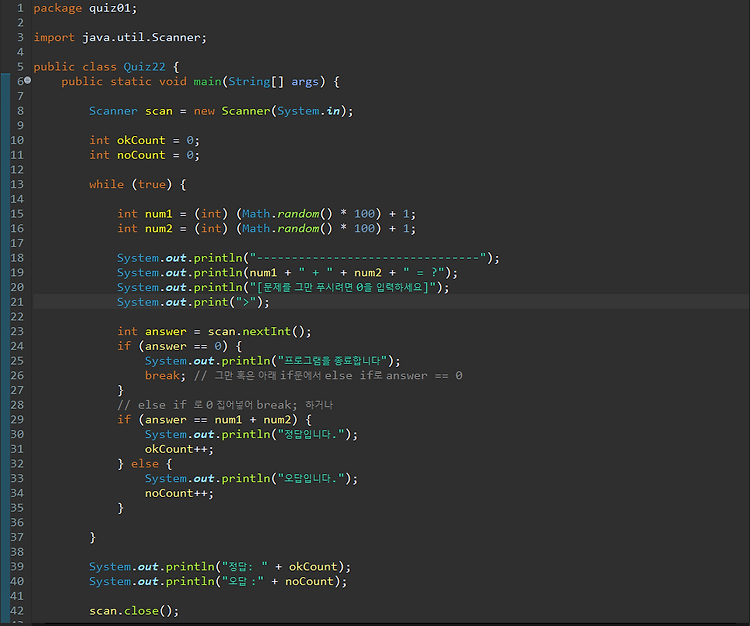This screenshot has height=626, width=750.
Task: Click the 'okCount++;' statement
Action: [x=179, y=450]
